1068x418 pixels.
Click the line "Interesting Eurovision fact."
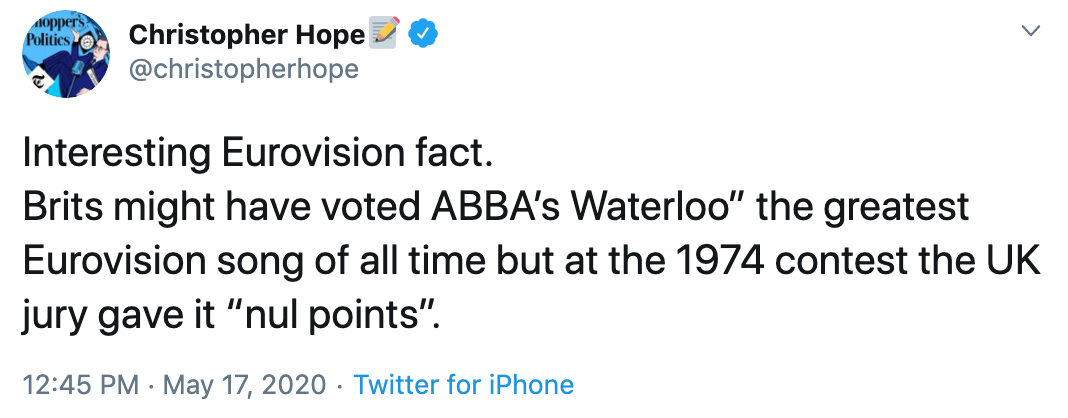(x=258, y=155)
